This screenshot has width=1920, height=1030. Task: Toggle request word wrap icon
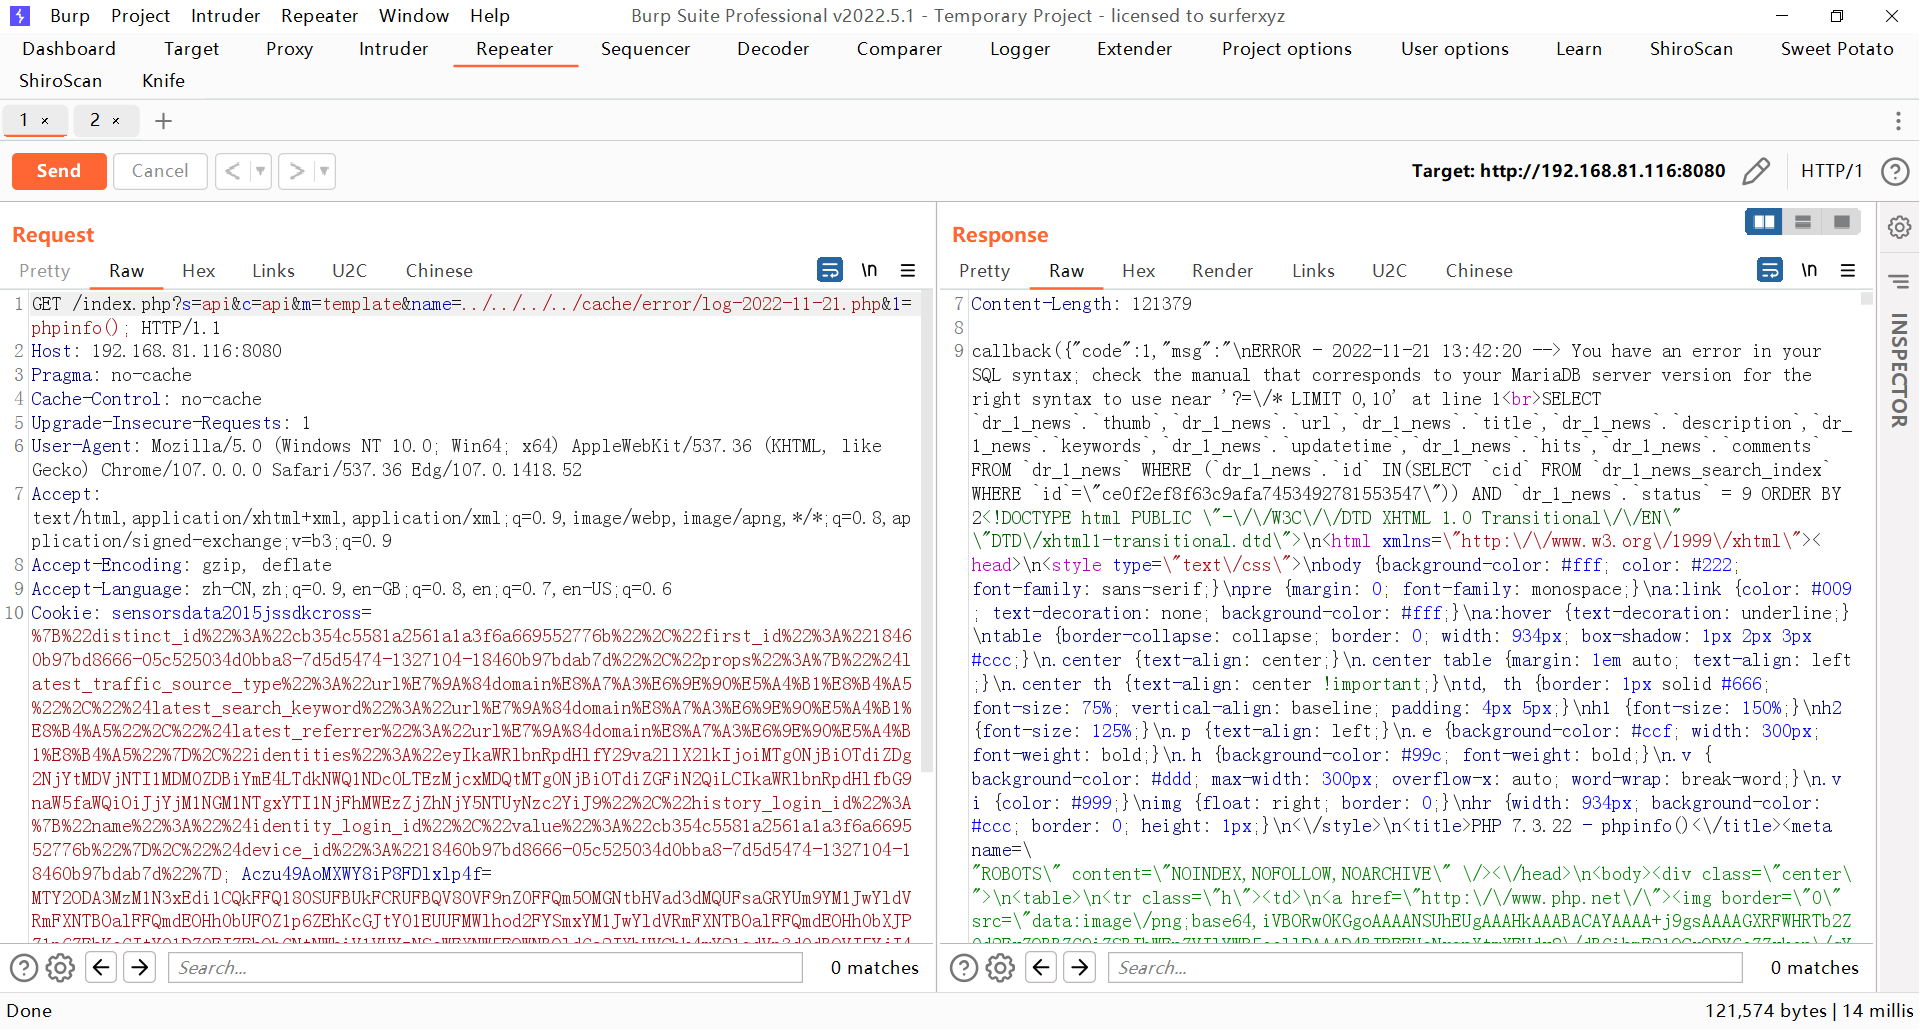[x=830, y=270]
